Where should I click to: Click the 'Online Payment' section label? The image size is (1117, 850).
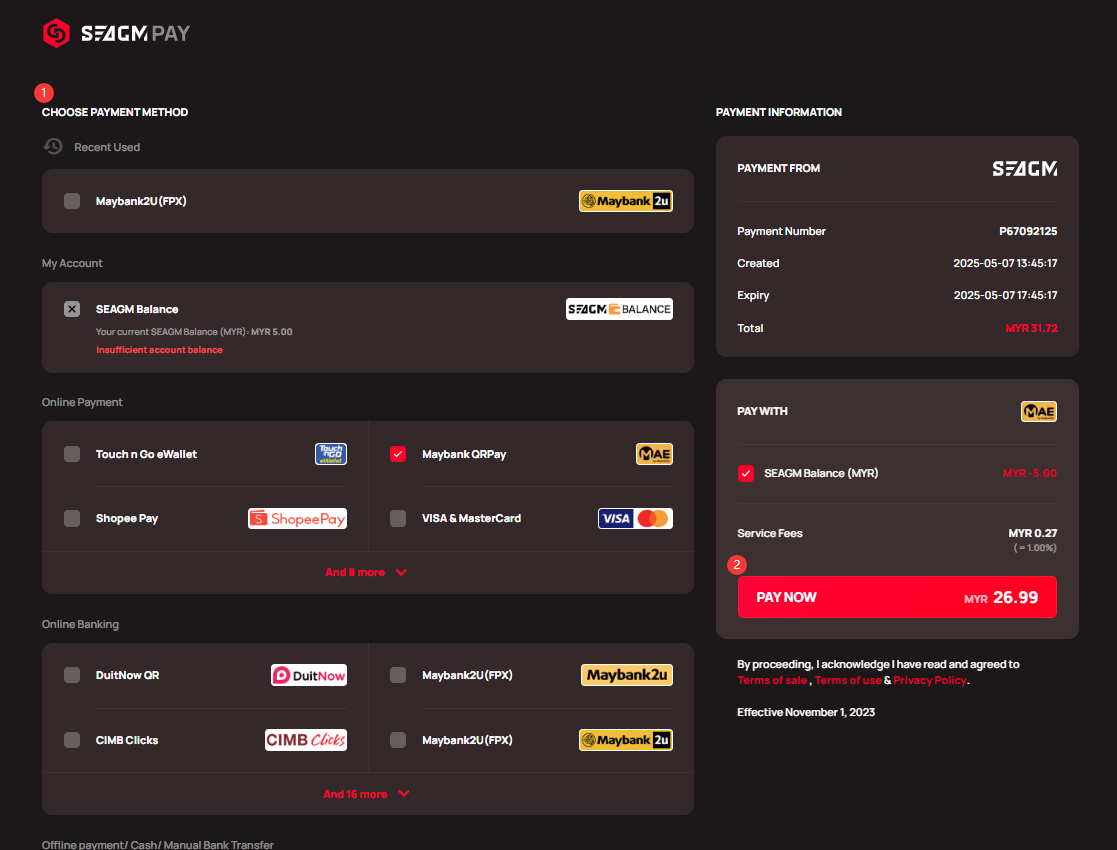[82, 403]
